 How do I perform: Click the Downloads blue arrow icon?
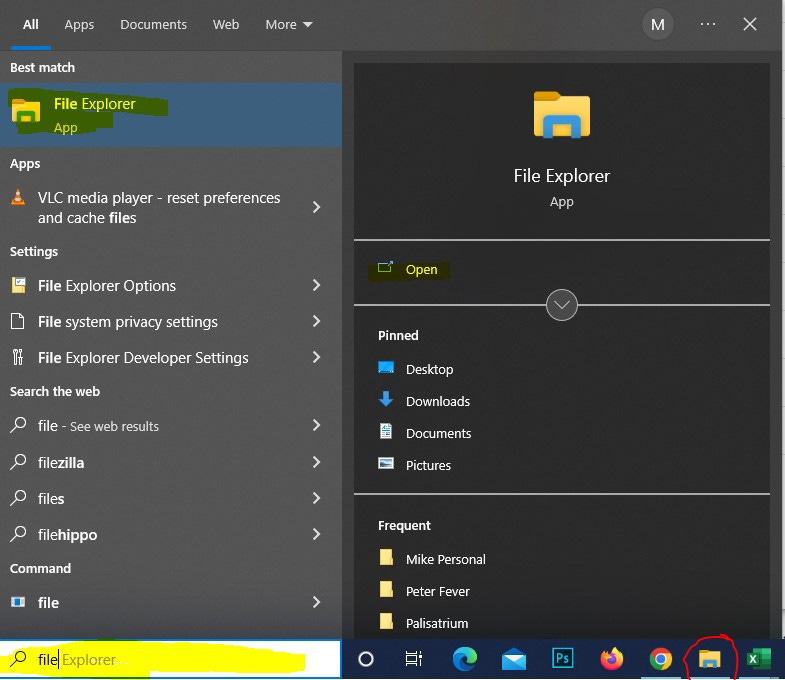386,399
